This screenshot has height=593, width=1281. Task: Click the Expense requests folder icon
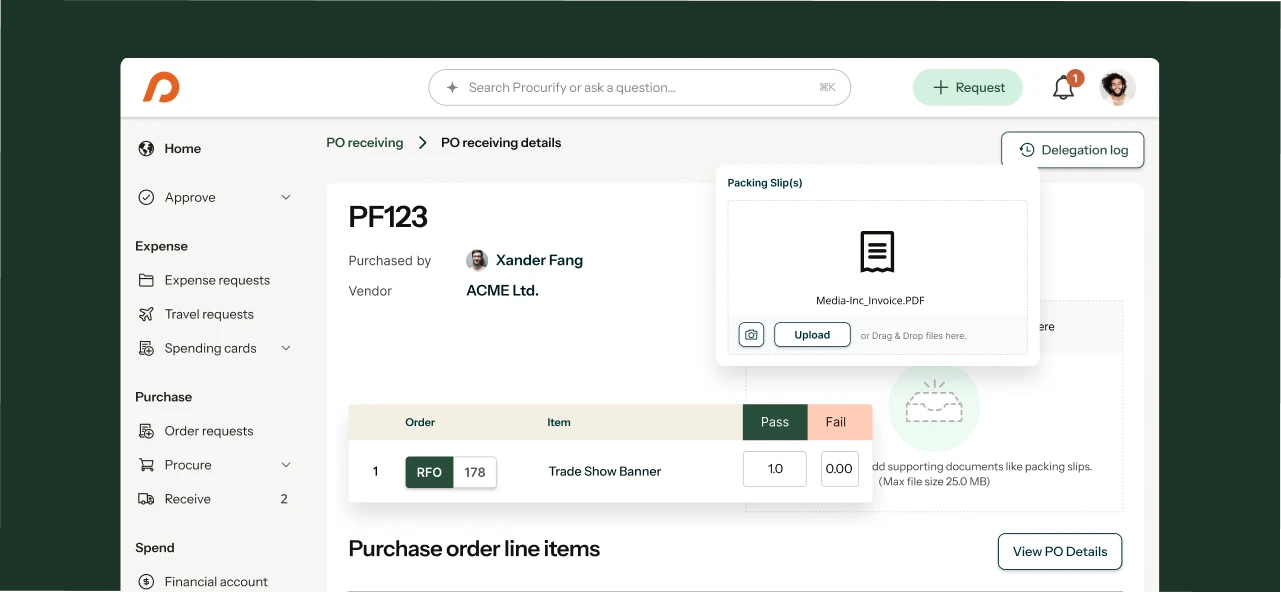point(146,280)
